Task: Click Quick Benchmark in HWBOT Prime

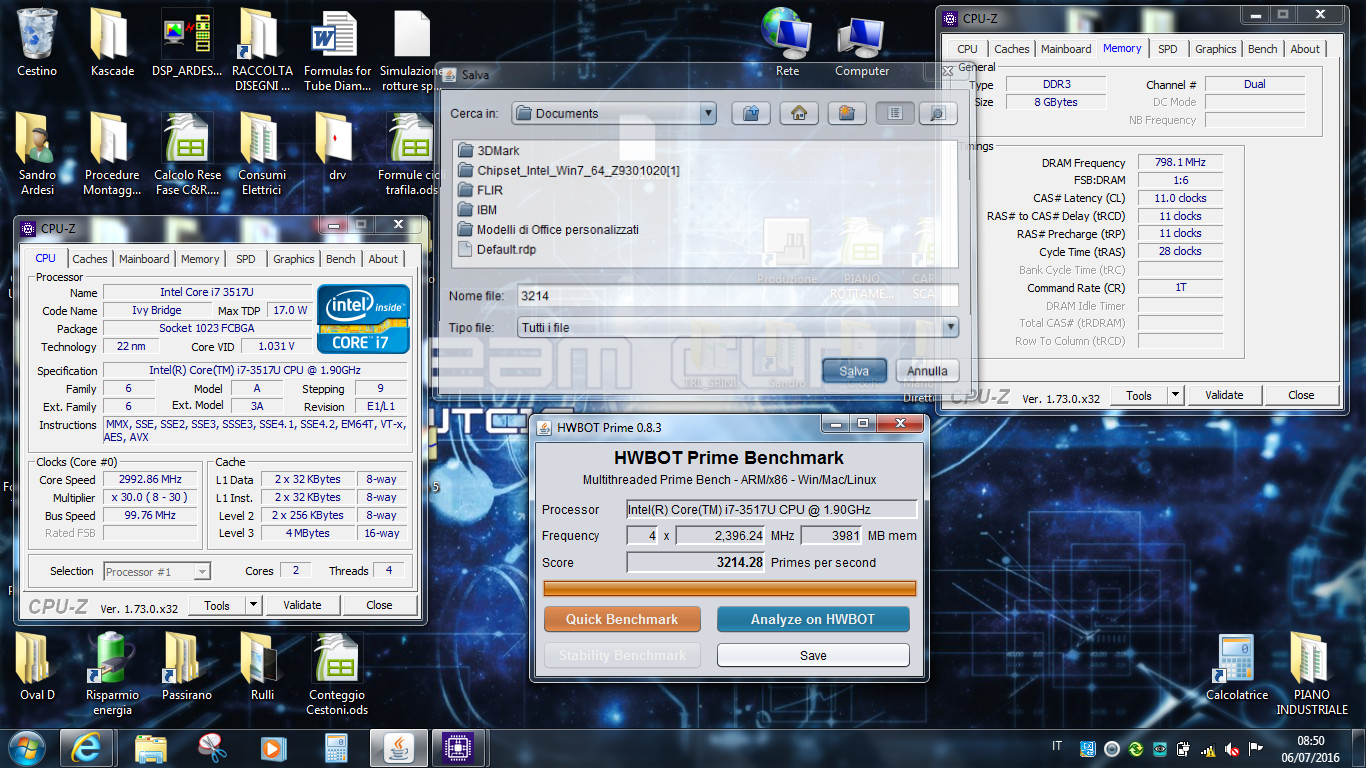Action: pos(622,619)
